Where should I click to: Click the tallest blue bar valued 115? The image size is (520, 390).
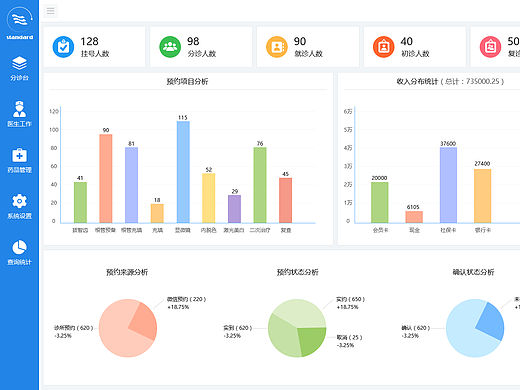(x=183, y=172)
